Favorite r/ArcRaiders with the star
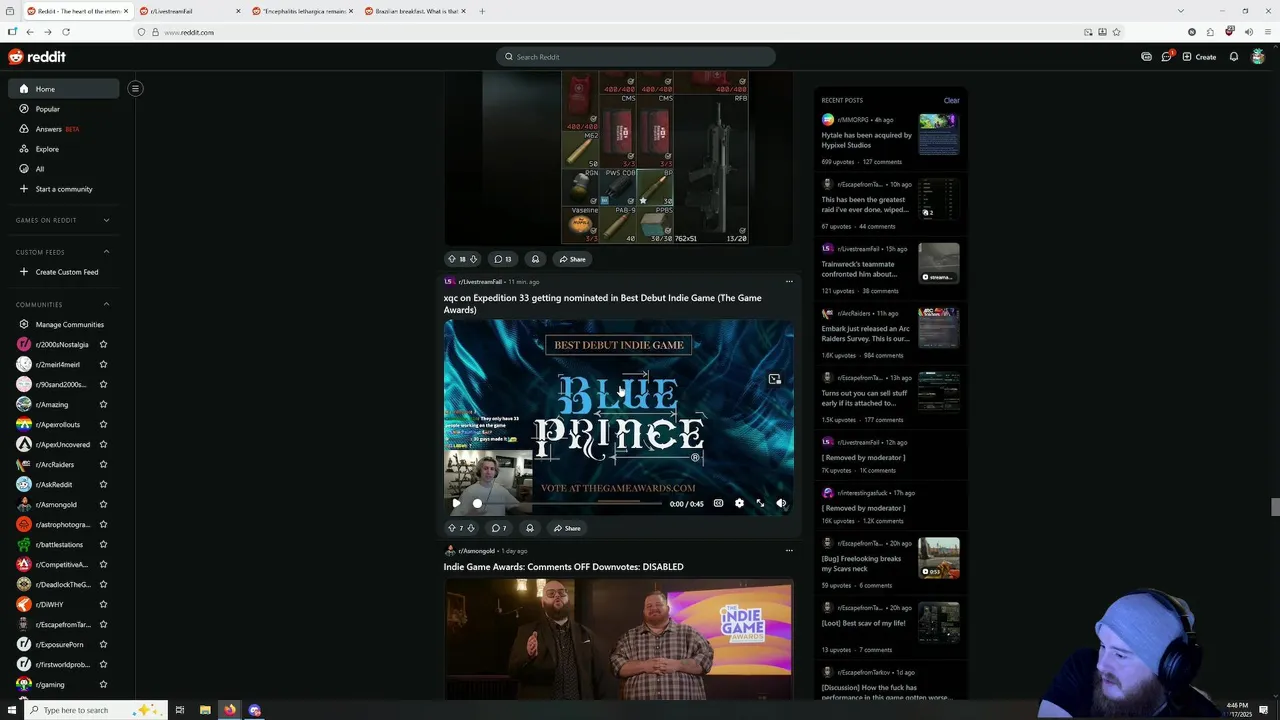Screen dimensions: 1280x720 click(103, 464)
